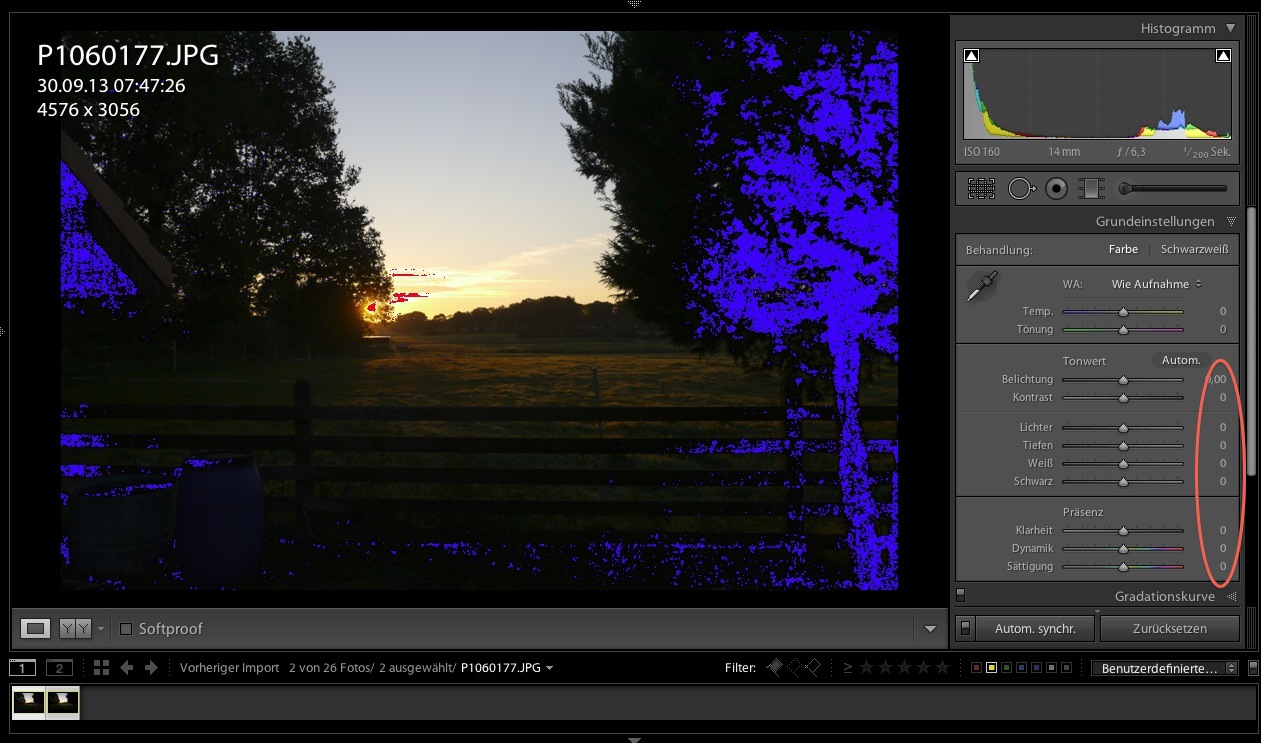The image size is (1261, 743).
Task: Open the Benutzerdefinierte filter dropdown
Action: tap(1164, 668)
